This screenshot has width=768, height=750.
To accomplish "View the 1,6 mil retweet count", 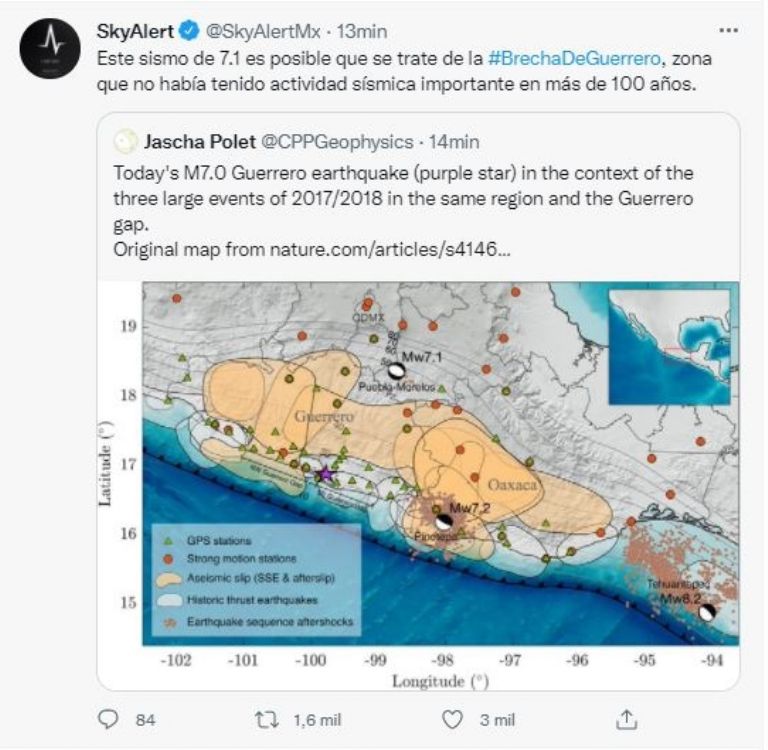I will tap(317, 720).
